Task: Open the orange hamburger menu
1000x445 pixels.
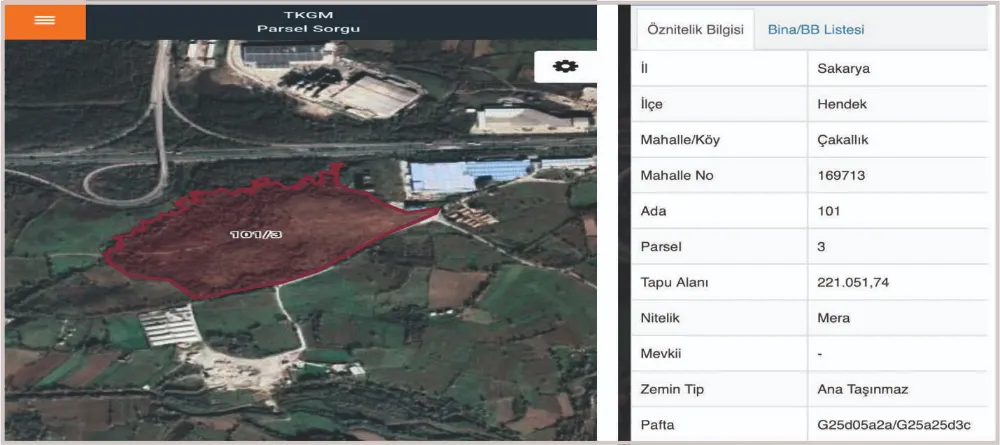Action: point(44,21)
